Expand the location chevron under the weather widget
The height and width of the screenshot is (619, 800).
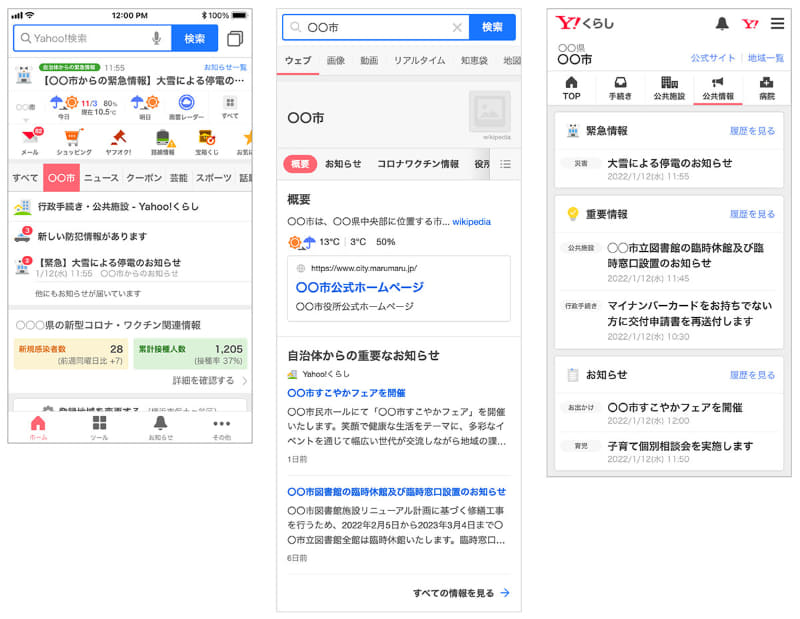[24, 120]
